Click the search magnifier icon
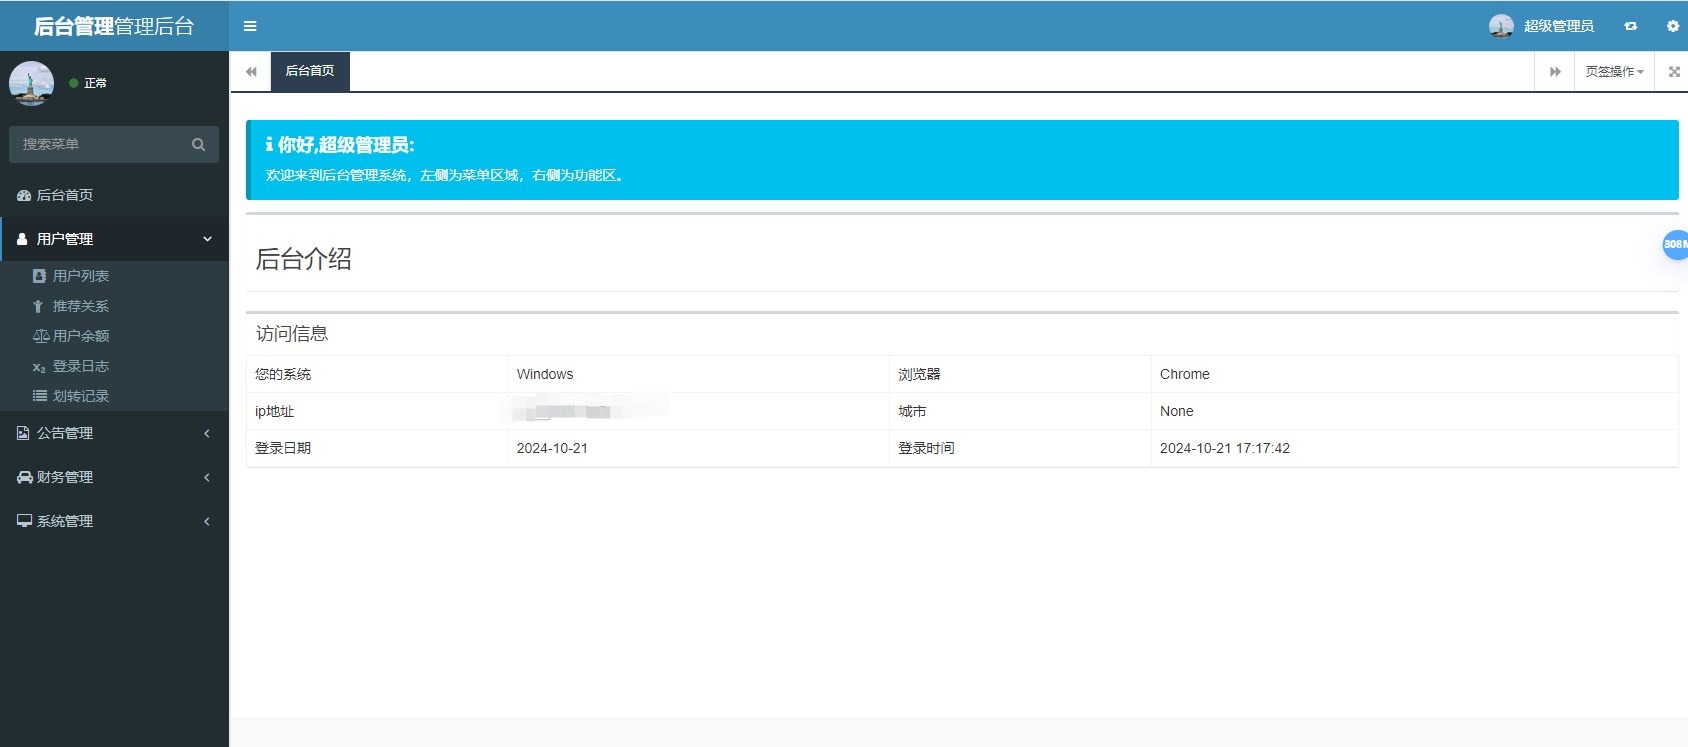 [x=198, y=145]
